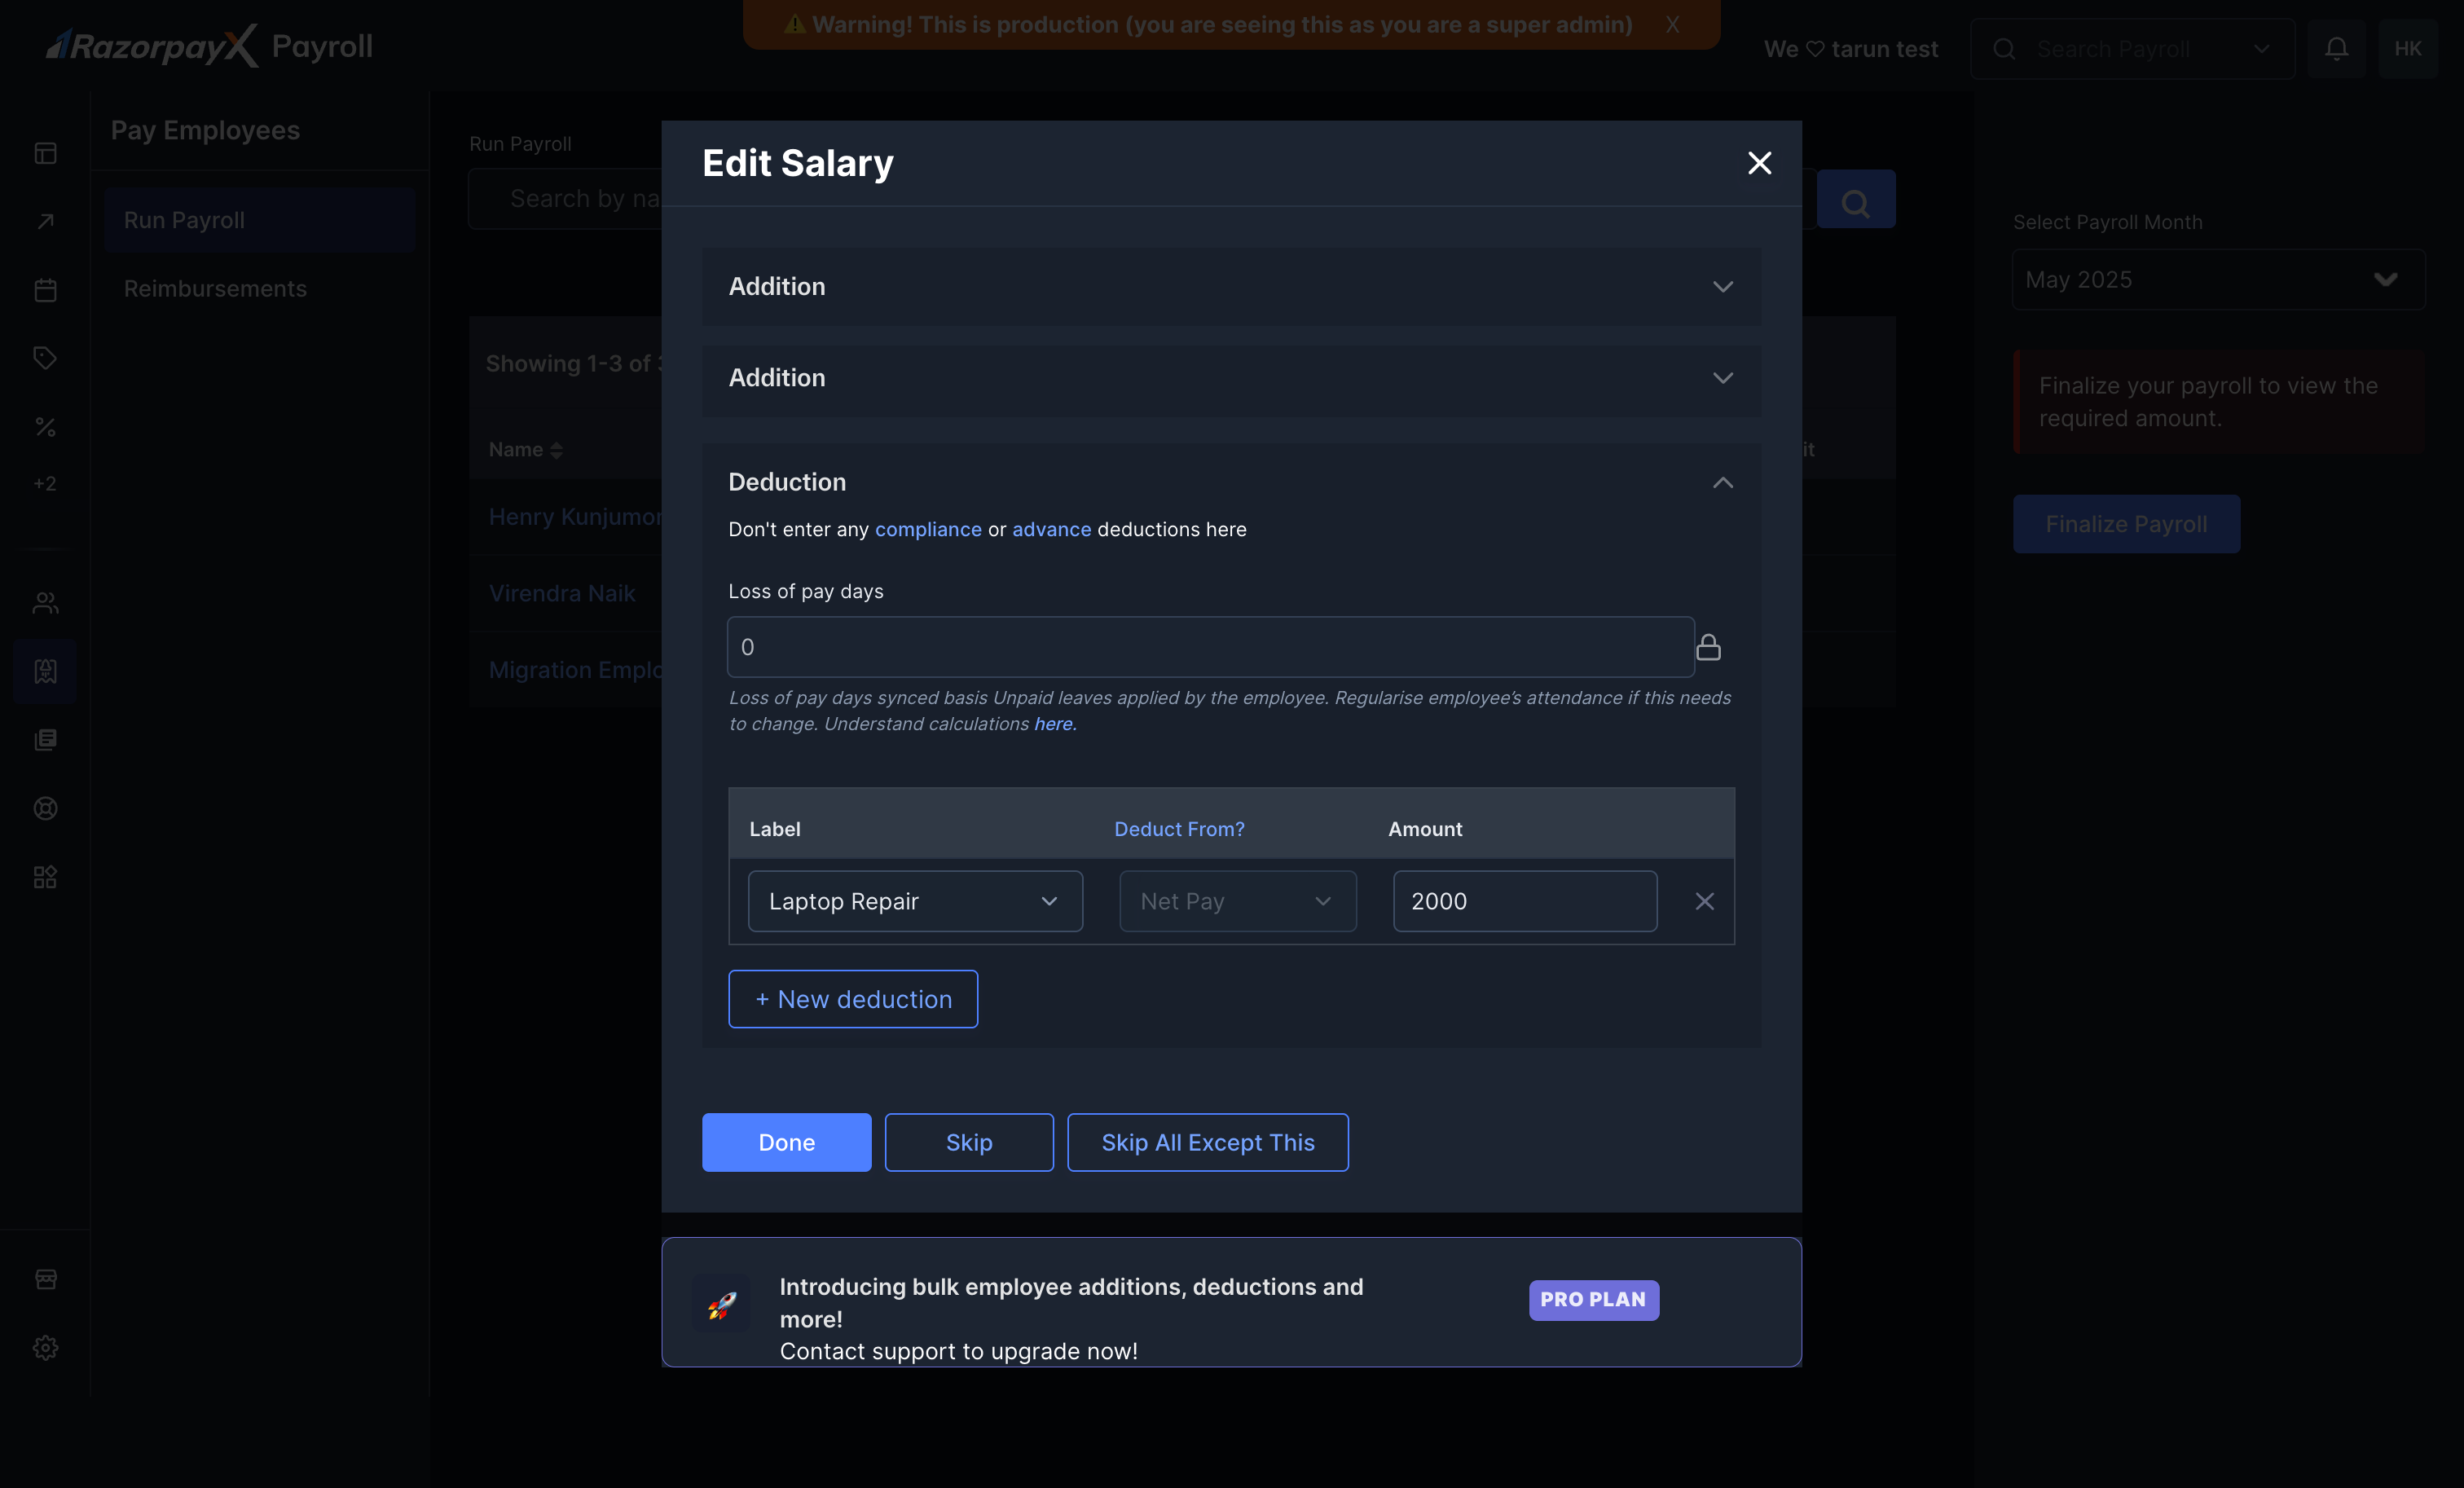Collapse the Deduction section chevron
2464x1488 pixels.
[1722, 483]
